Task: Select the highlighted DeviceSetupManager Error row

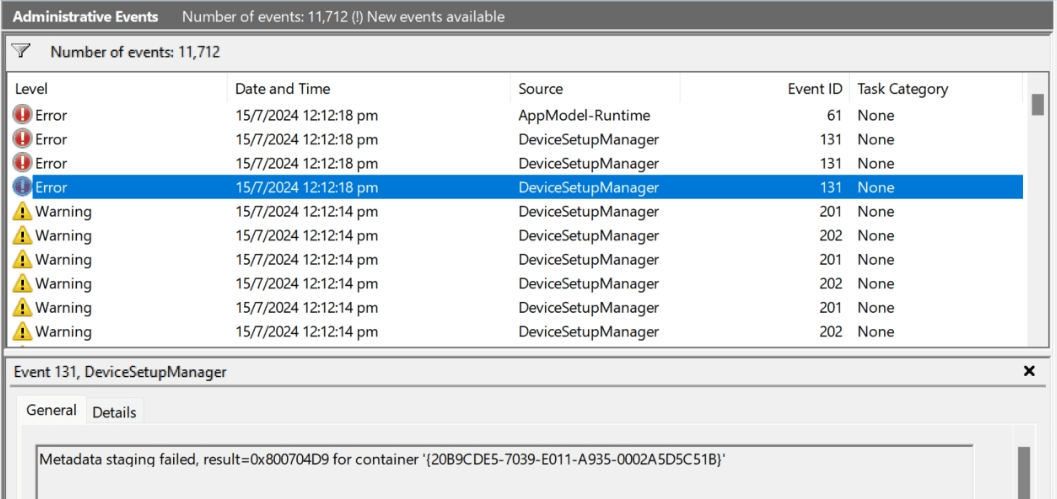Action: [x=518, y=187]
